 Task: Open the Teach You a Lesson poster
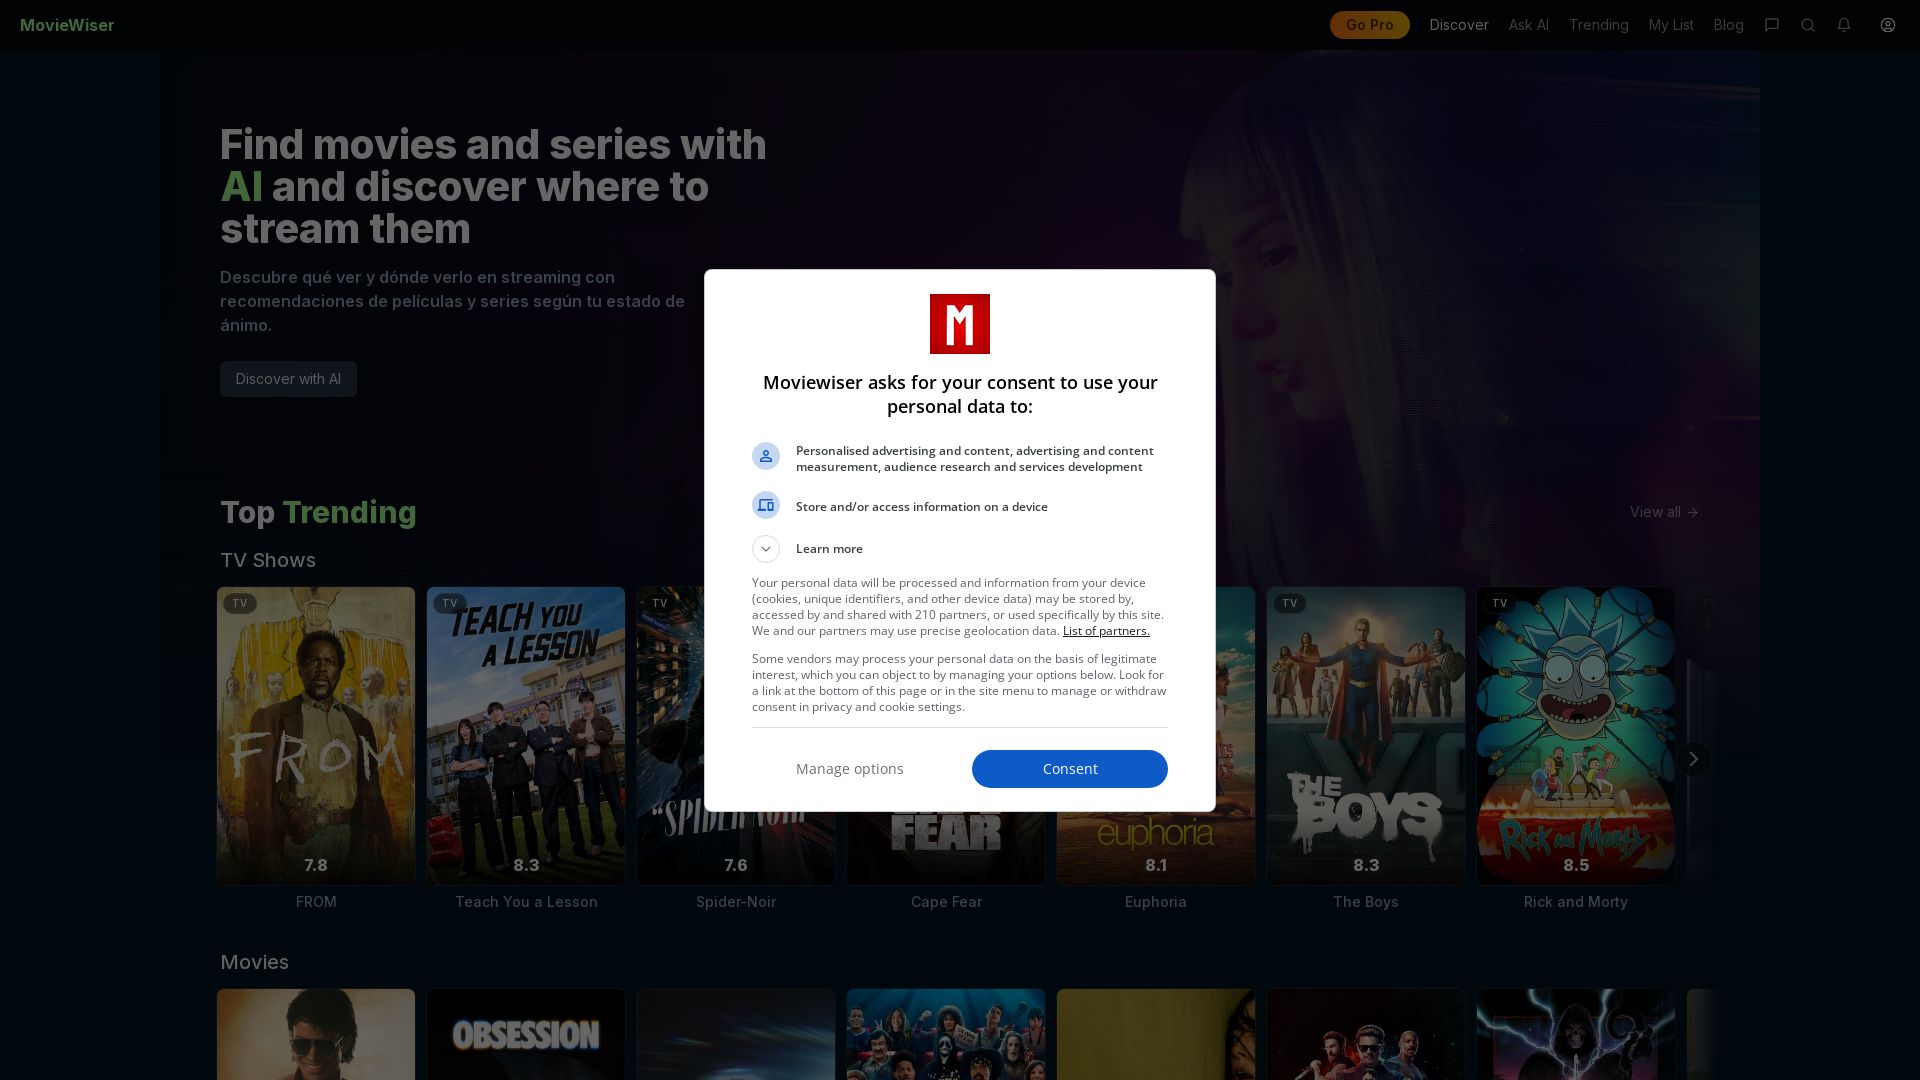(526, 736)
